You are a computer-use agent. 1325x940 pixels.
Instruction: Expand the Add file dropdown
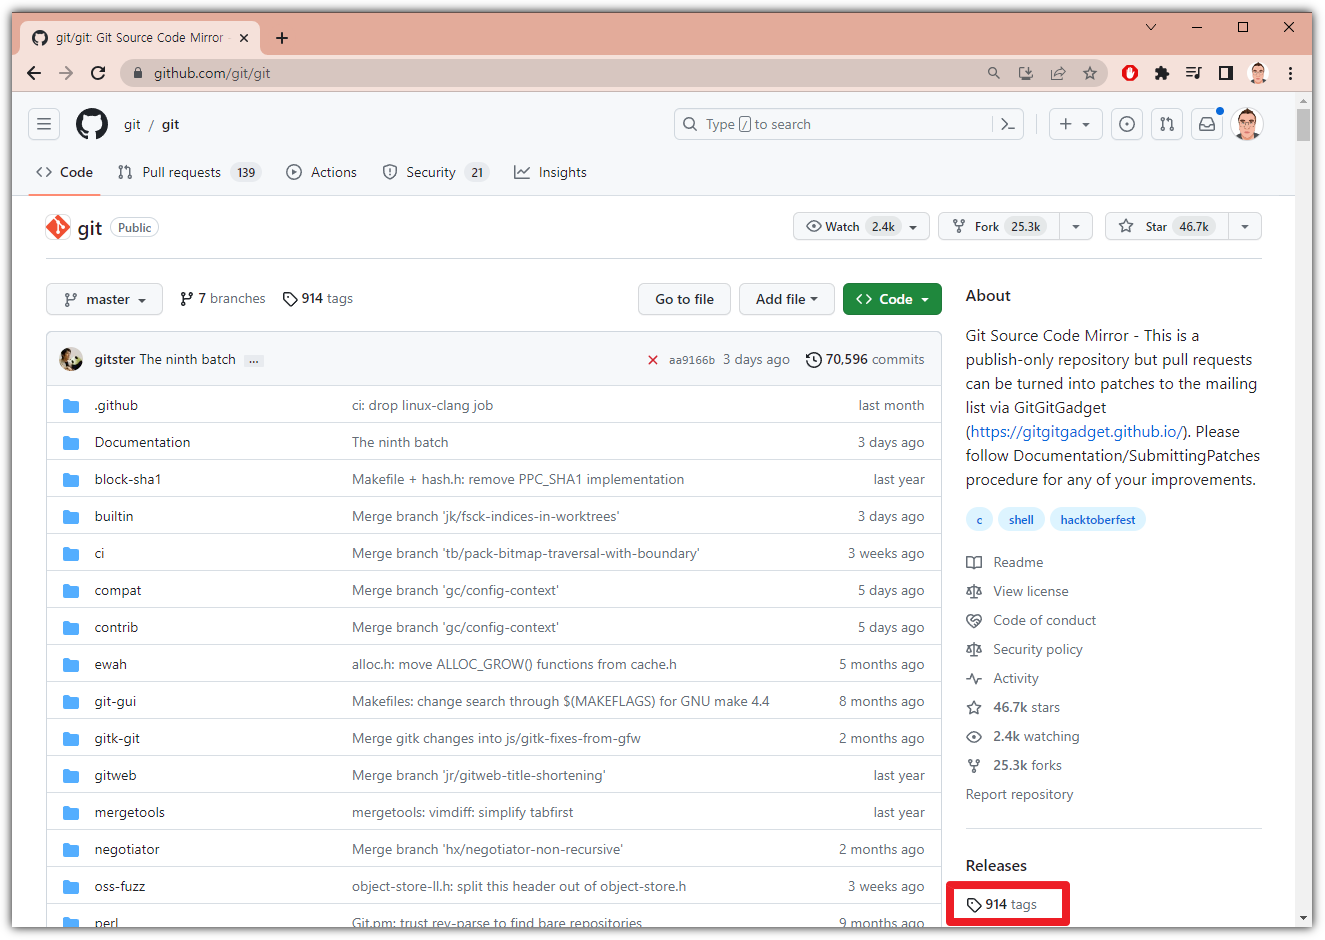point(787,299)
